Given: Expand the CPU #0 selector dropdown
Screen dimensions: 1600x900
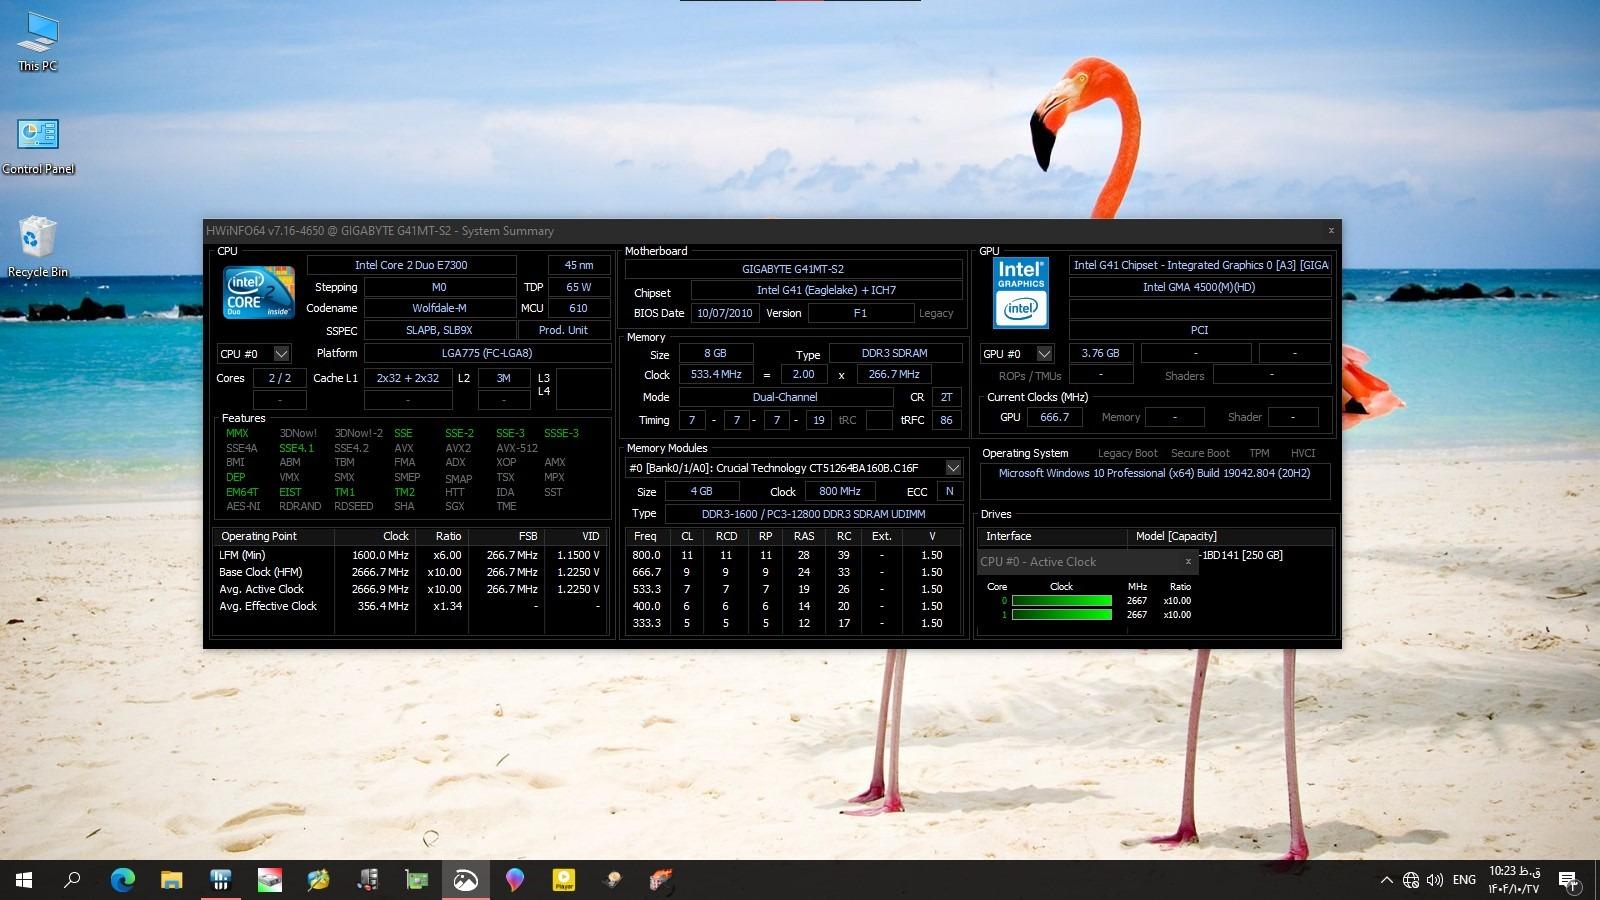Looking at the screenshot, I should 281,354.
